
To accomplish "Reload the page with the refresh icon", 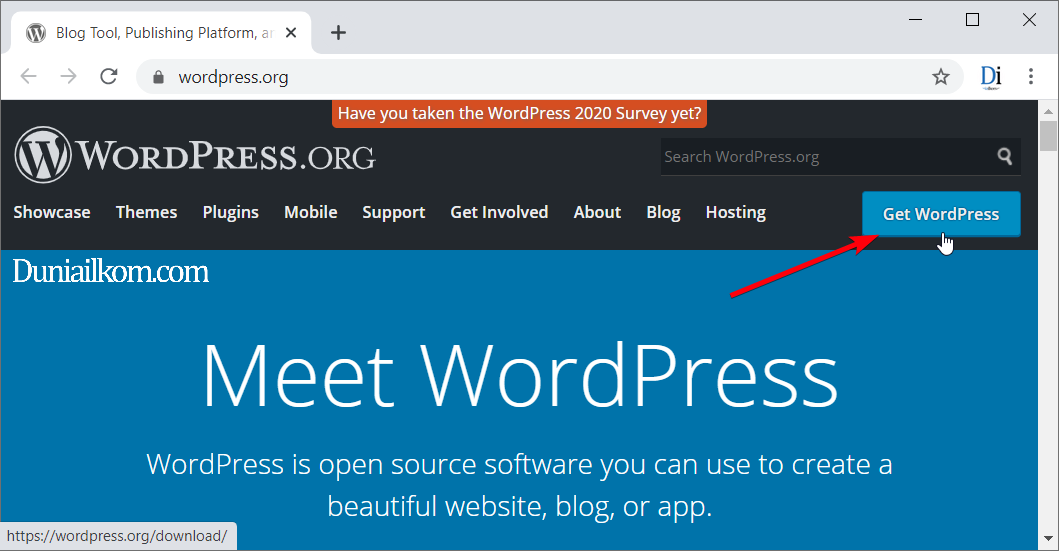I will (x=109, y=76).
